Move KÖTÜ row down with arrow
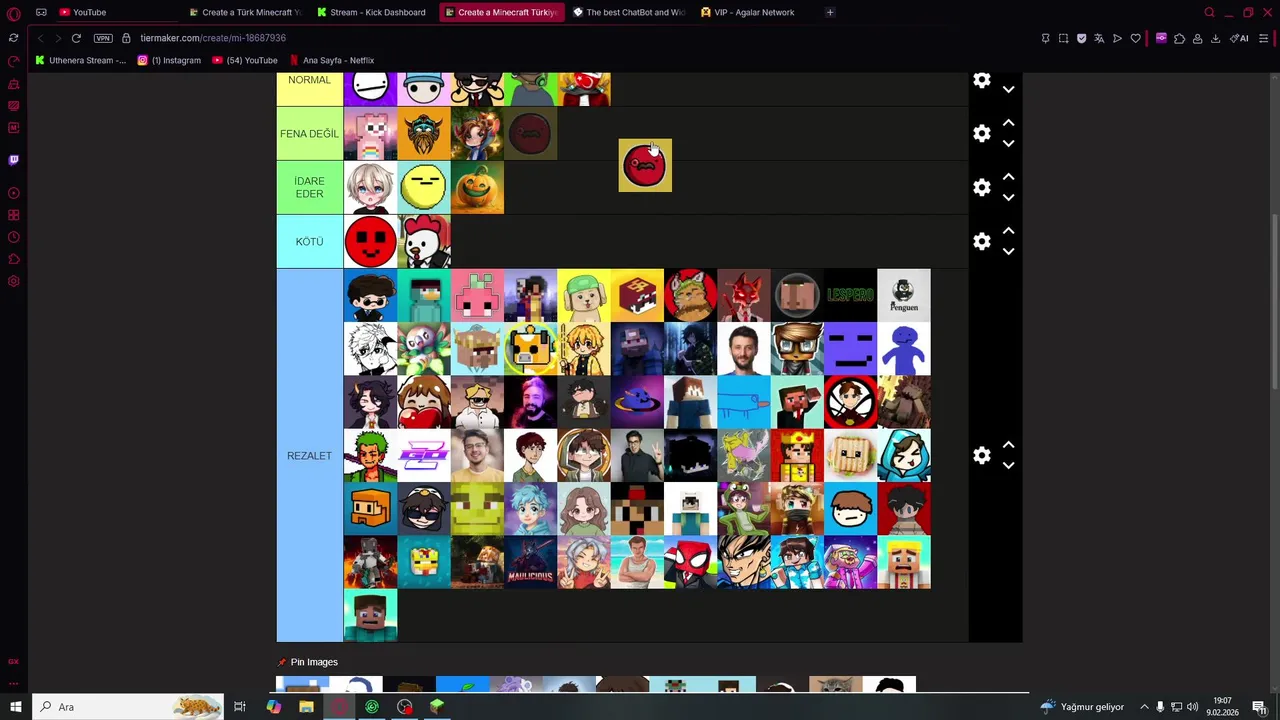Image resolution: width=1280 pixels, height=720 pixels. (1008, 252)
